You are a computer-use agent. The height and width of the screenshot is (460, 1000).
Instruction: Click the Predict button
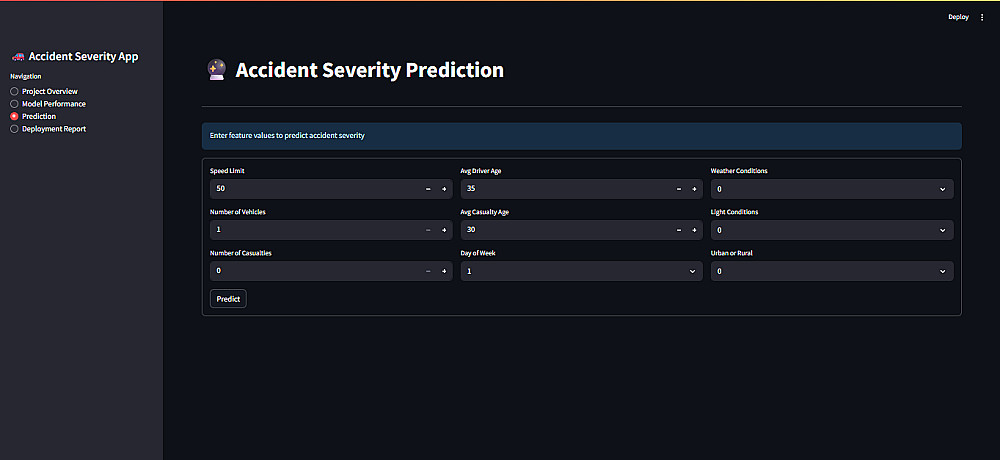[x=228, y=299]
